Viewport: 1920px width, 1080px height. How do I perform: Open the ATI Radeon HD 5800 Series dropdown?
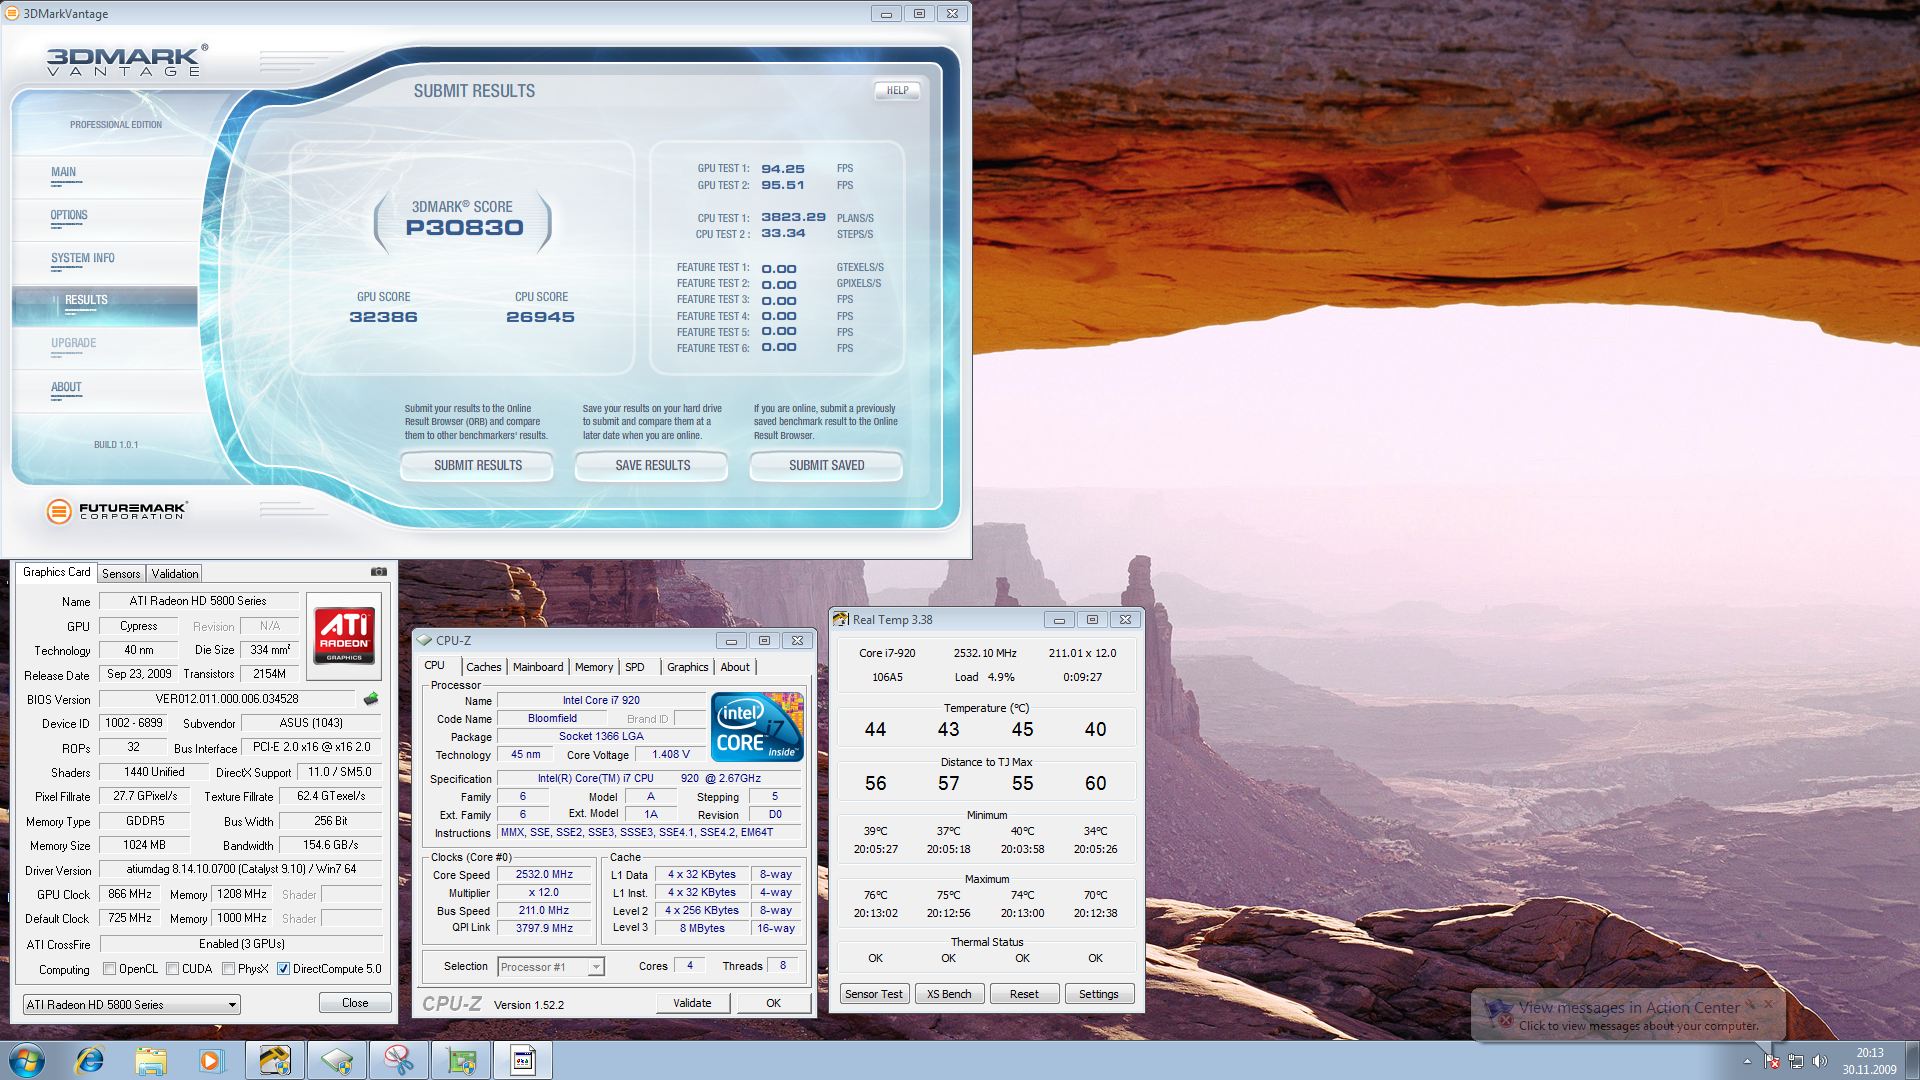131,1005
